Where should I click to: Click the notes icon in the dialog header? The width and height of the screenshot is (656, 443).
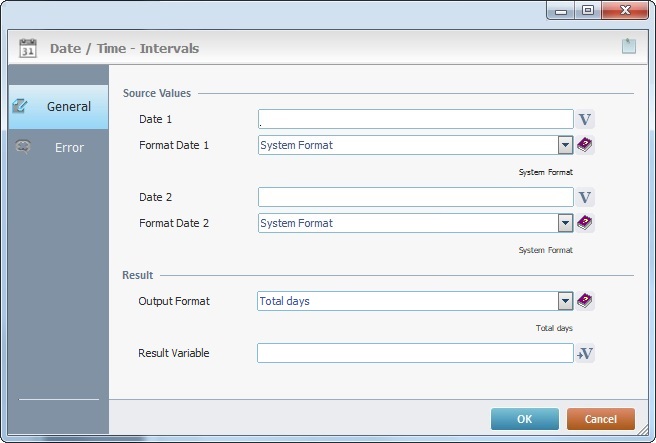pos(628,46)
